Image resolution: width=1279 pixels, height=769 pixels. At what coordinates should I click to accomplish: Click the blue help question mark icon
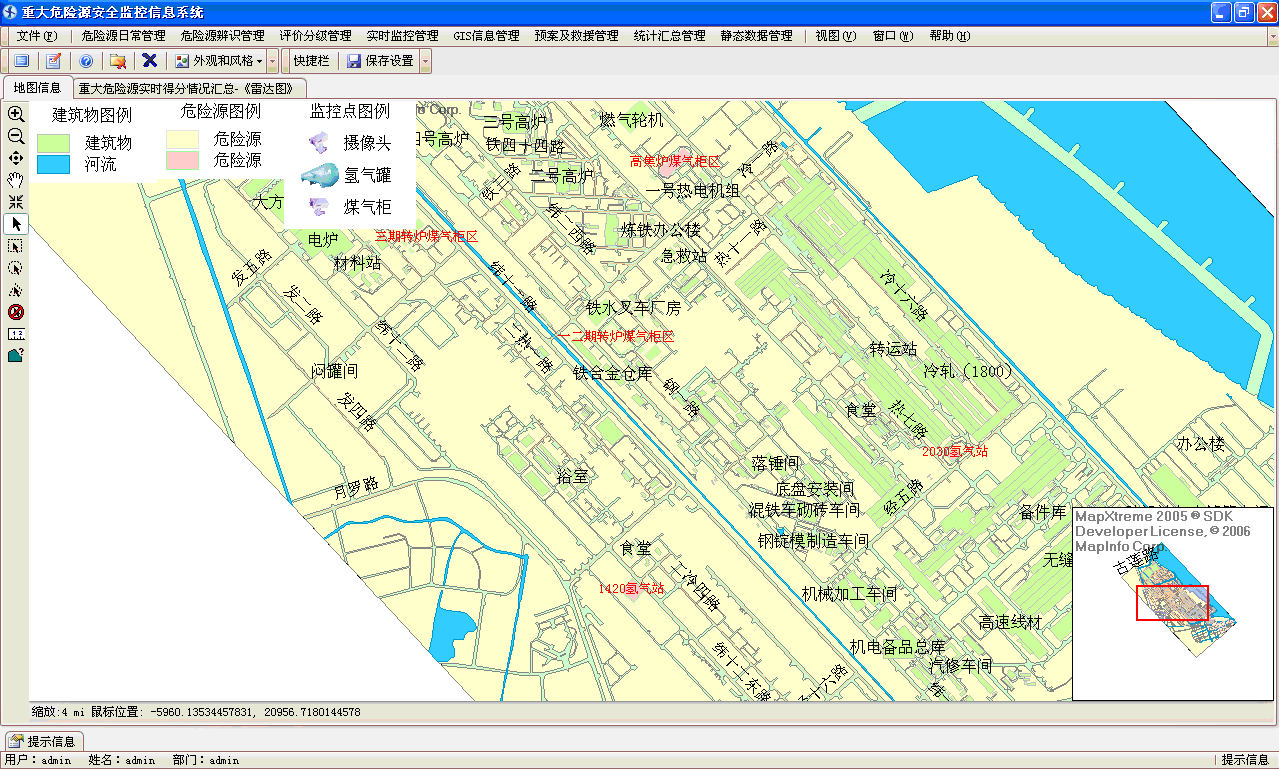[86, 61]
